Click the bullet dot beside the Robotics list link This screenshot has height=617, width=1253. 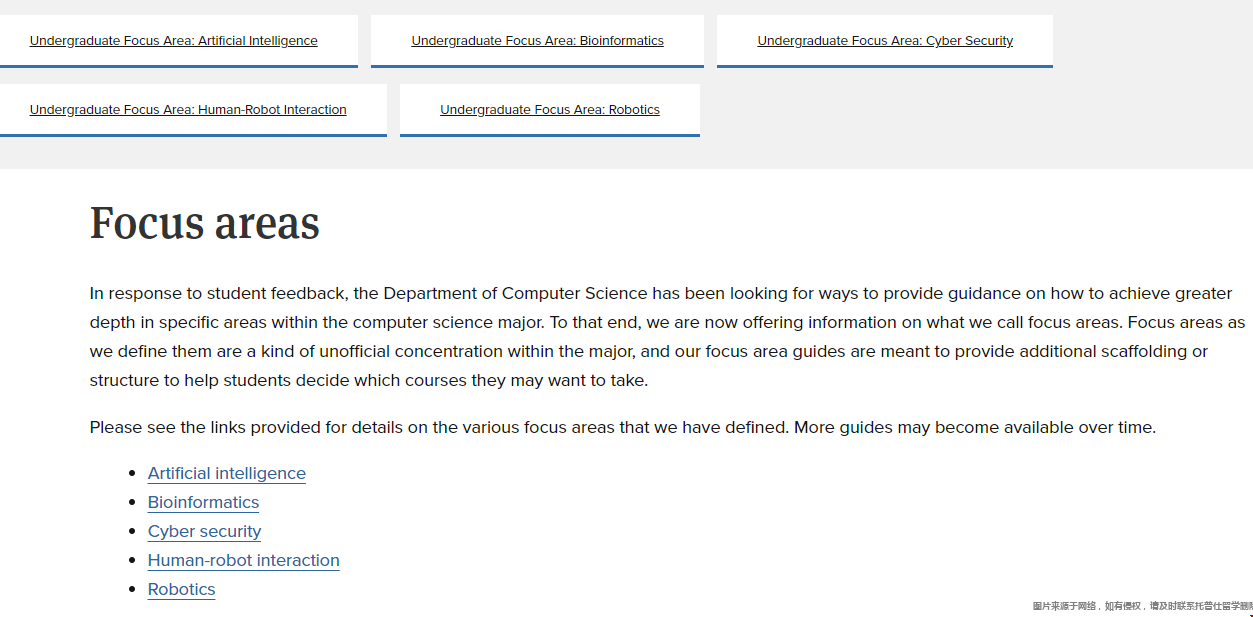tap(132, 589)
